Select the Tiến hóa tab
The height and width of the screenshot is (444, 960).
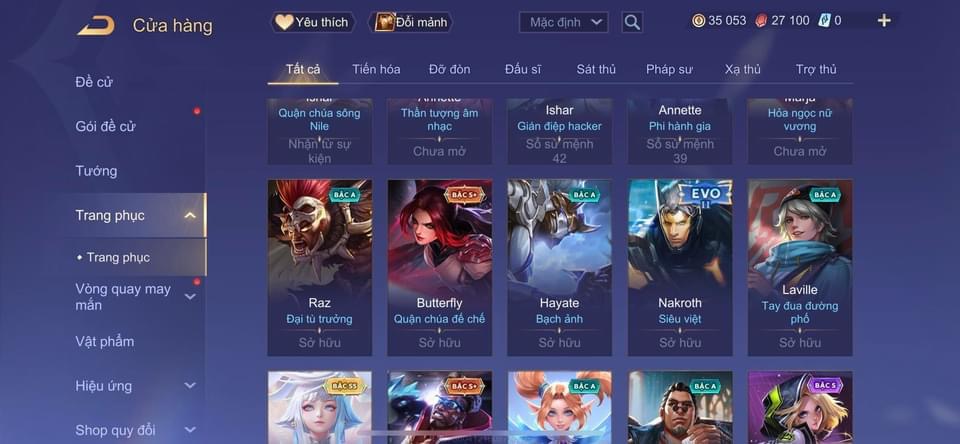[376, 69]
